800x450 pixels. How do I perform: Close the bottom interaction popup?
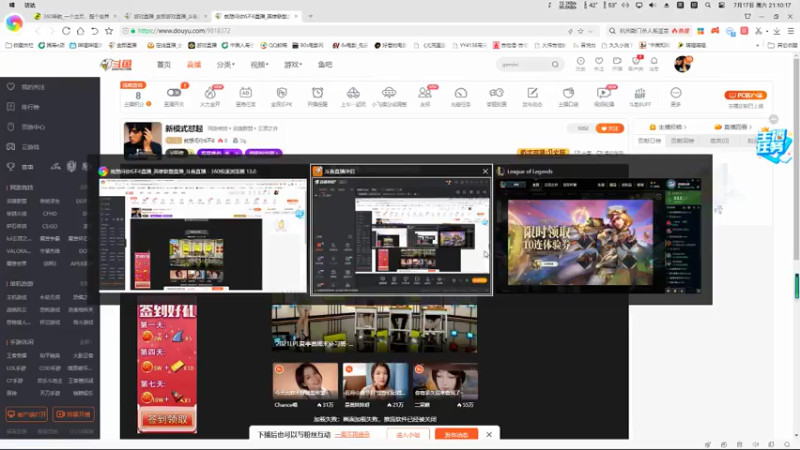tap(489, 435)
